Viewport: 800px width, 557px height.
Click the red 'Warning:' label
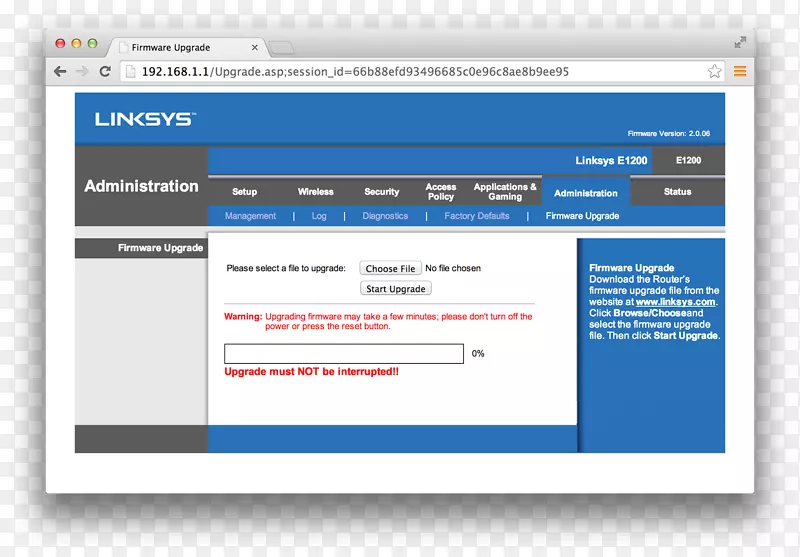[243, 317]
